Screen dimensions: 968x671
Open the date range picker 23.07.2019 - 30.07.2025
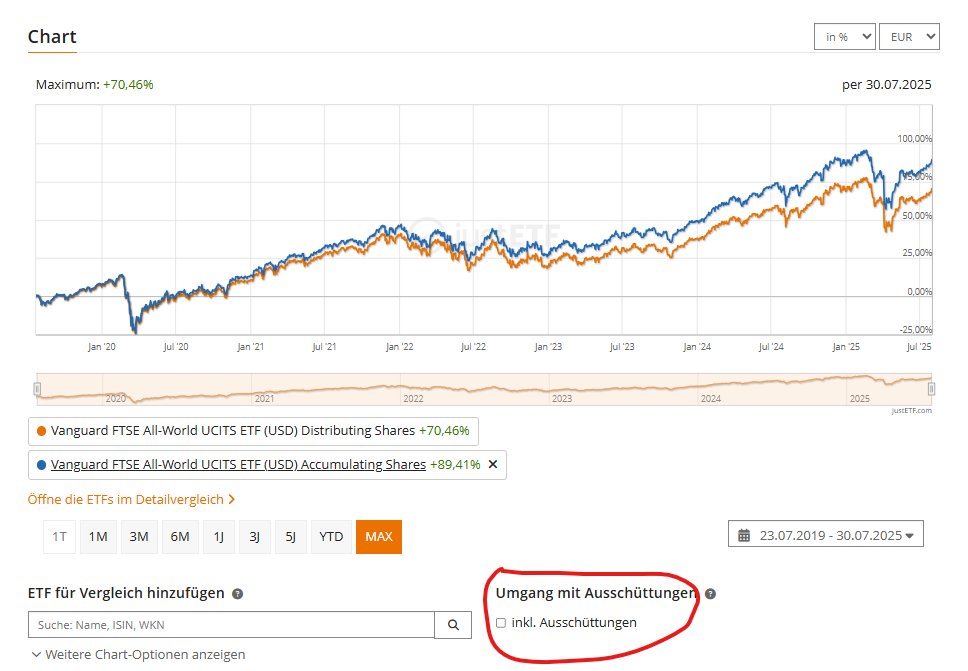pos(826,535)
